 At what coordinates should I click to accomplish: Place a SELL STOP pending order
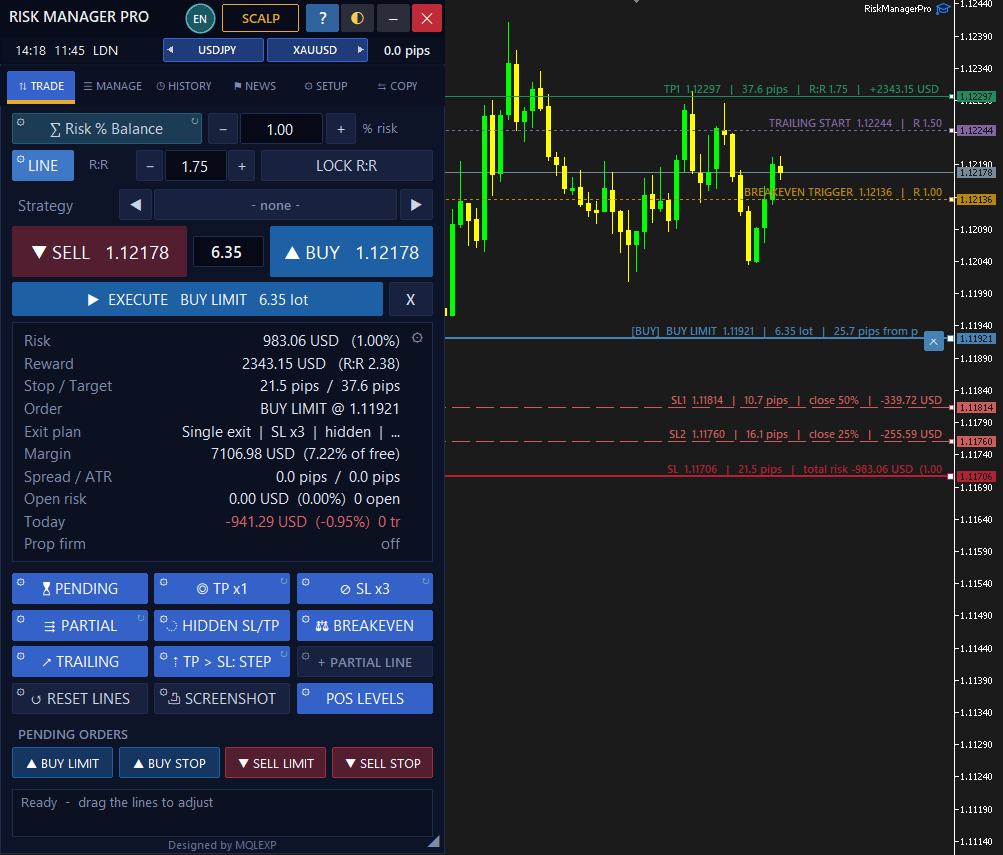(x=382, y=763)
